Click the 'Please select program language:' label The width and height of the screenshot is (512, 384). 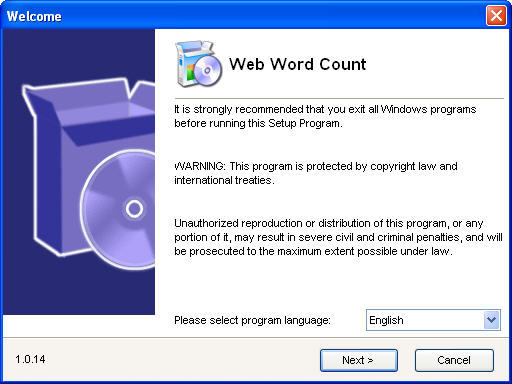point(252,320)
